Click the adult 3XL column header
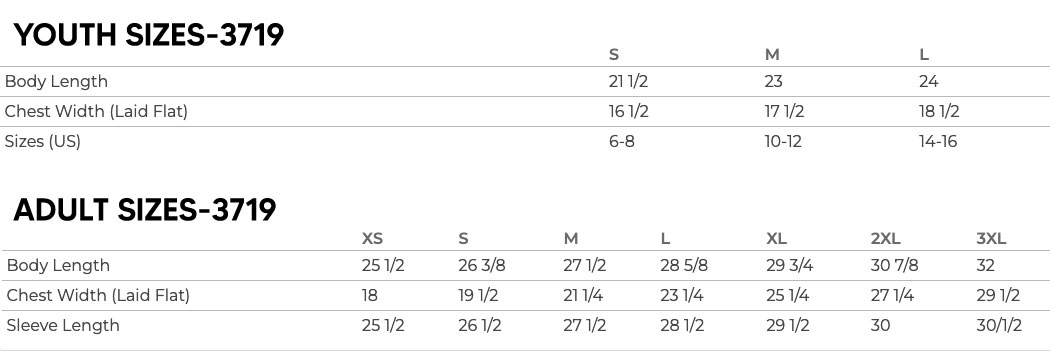Image resolution: width=1050 pixels, height=362 pixels. tap(992, 239)
